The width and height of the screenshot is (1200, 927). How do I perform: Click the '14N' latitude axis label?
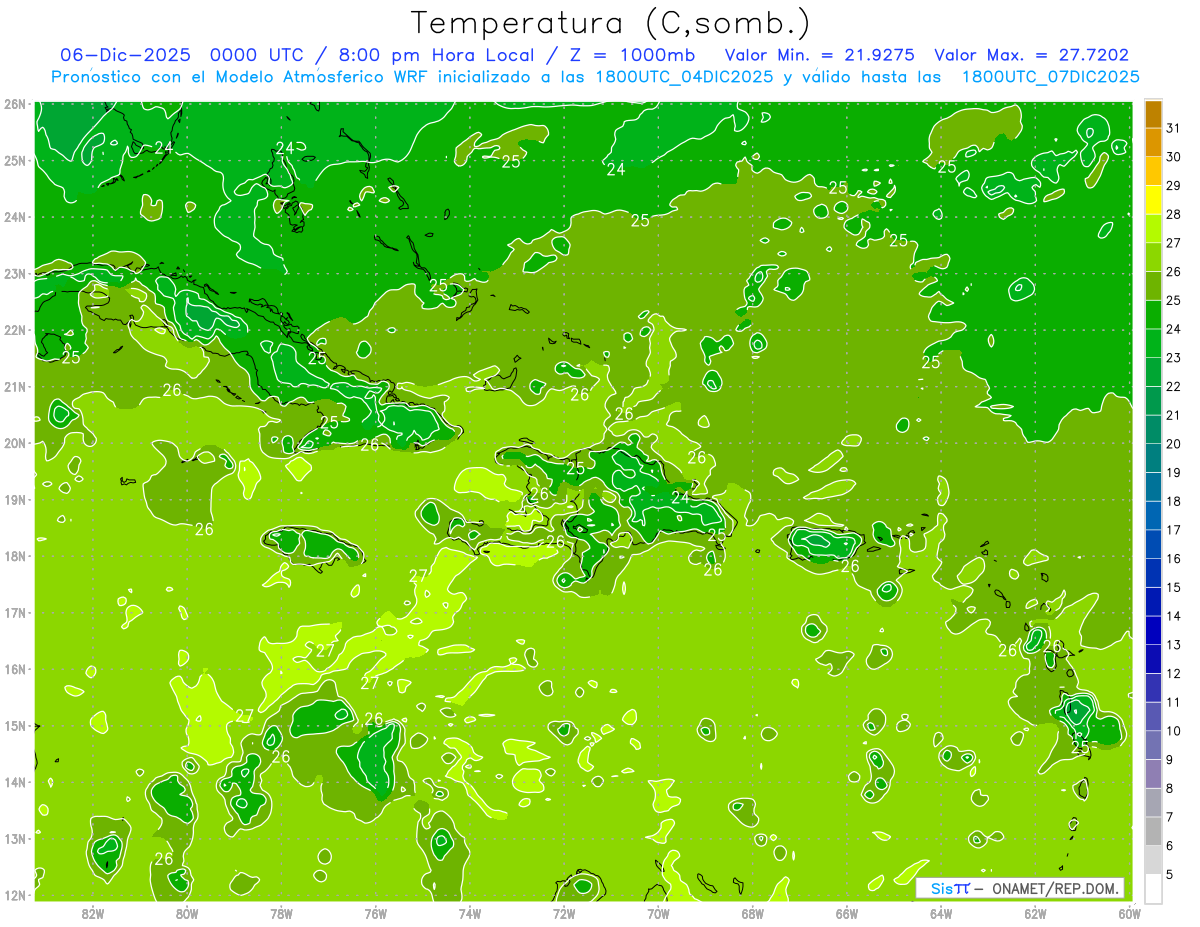click(x=15, y=782)
